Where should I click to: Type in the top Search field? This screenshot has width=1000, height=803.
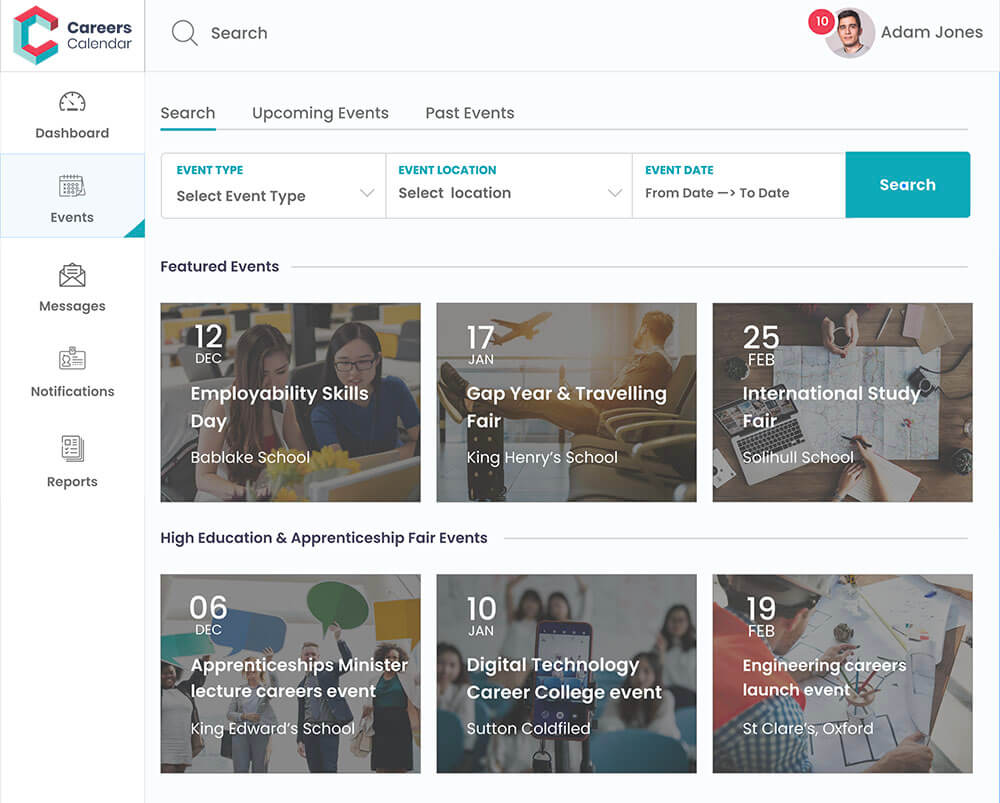tap(239, 33)
